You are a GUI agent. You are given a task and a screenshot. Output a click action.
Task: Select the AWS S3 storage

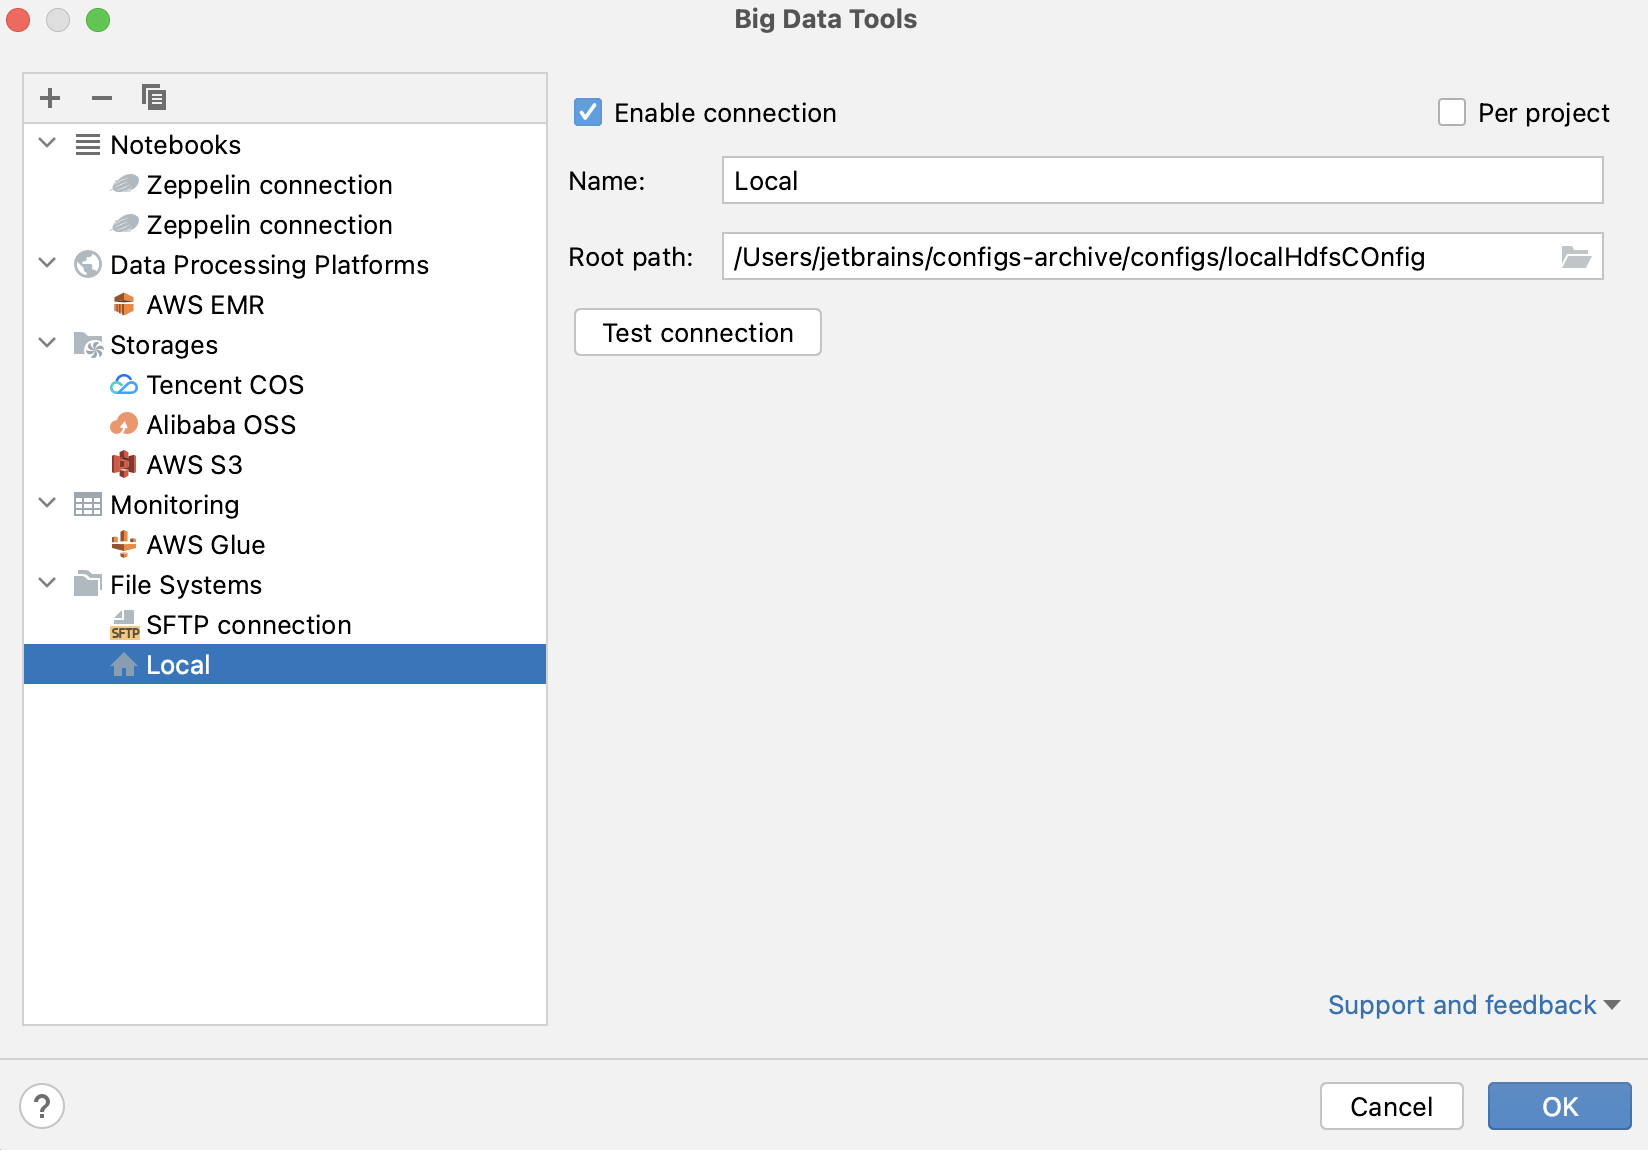point(194,465)
